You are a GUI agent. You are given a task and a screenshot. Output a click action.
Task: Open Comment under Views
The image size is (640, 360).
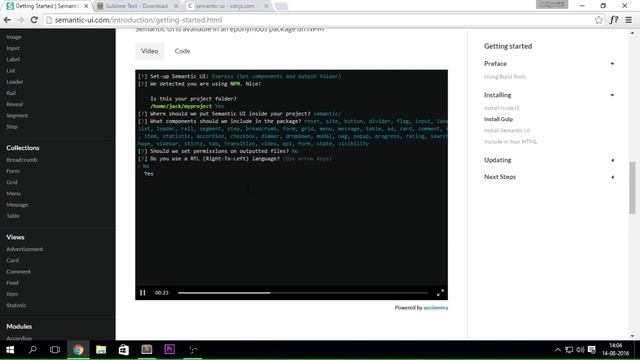(18, 272)
